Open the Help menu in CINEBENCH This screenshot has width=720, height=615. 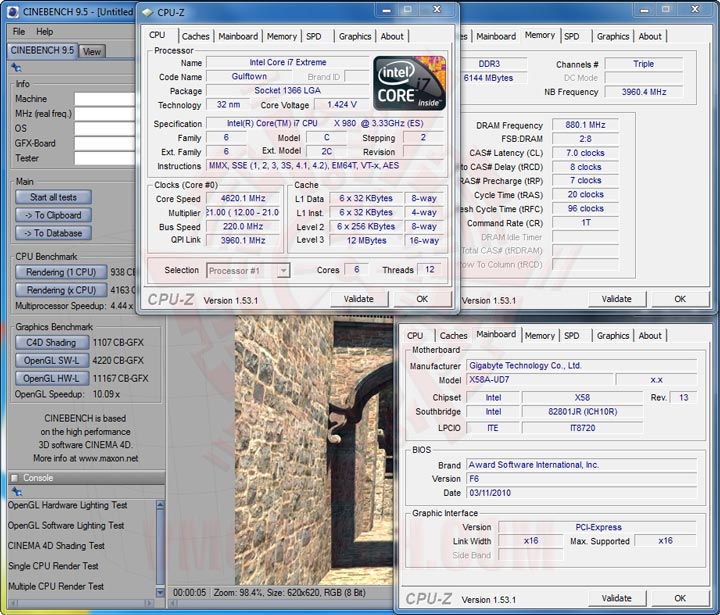pos(45,32)
